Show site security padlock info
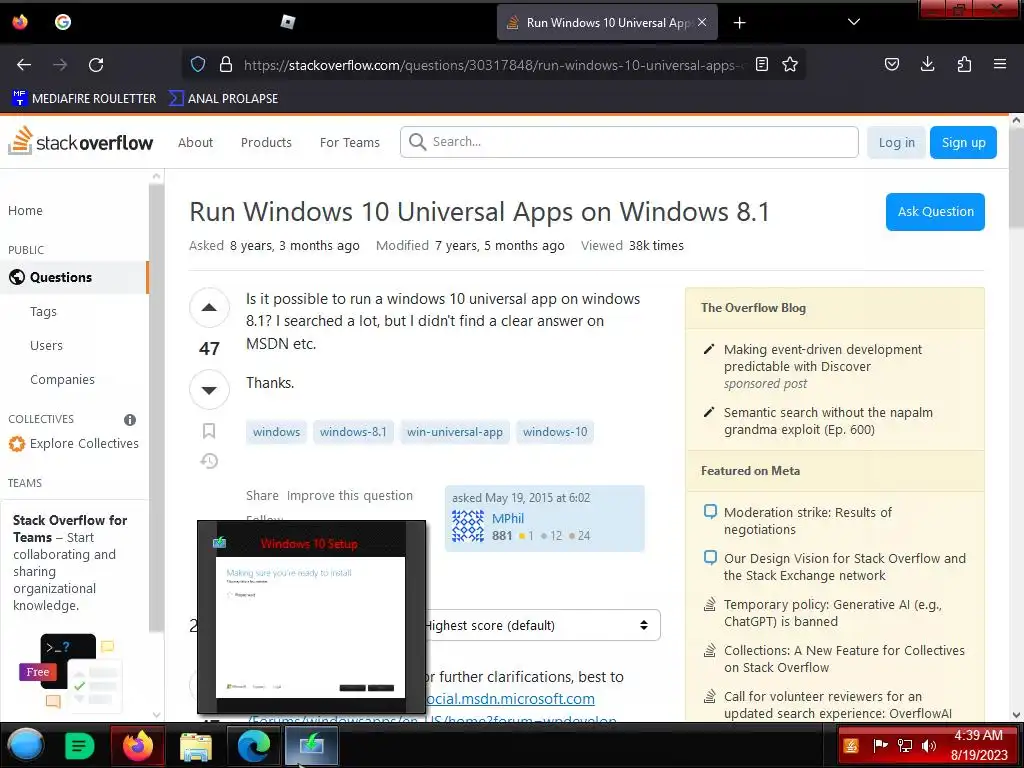The image size is (1024, 768). (226, 64)
